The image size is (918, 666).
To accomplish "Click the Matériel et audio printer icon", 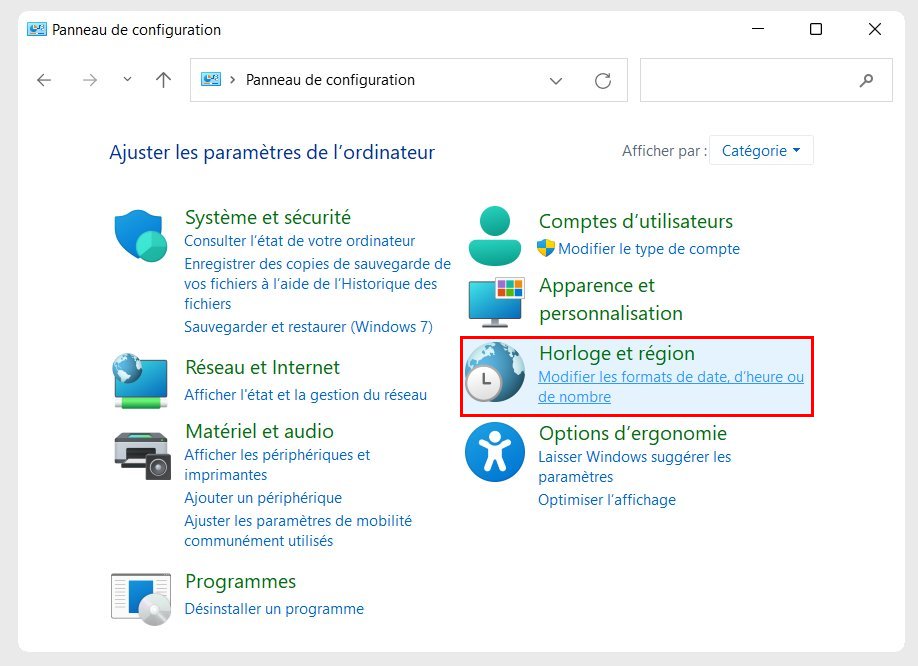I will 142,456.
